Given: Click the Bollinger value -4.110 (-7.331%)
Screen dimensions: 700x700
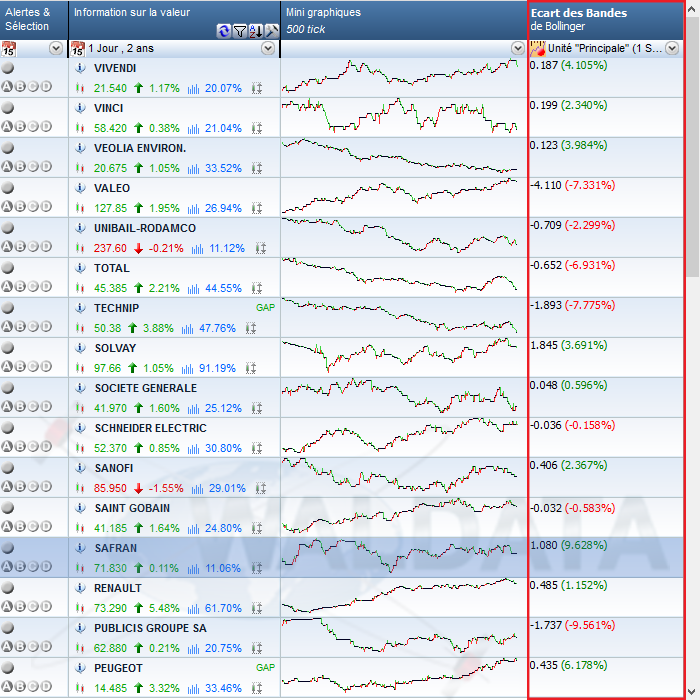Looking at the screenshot, I should point(572,185).
